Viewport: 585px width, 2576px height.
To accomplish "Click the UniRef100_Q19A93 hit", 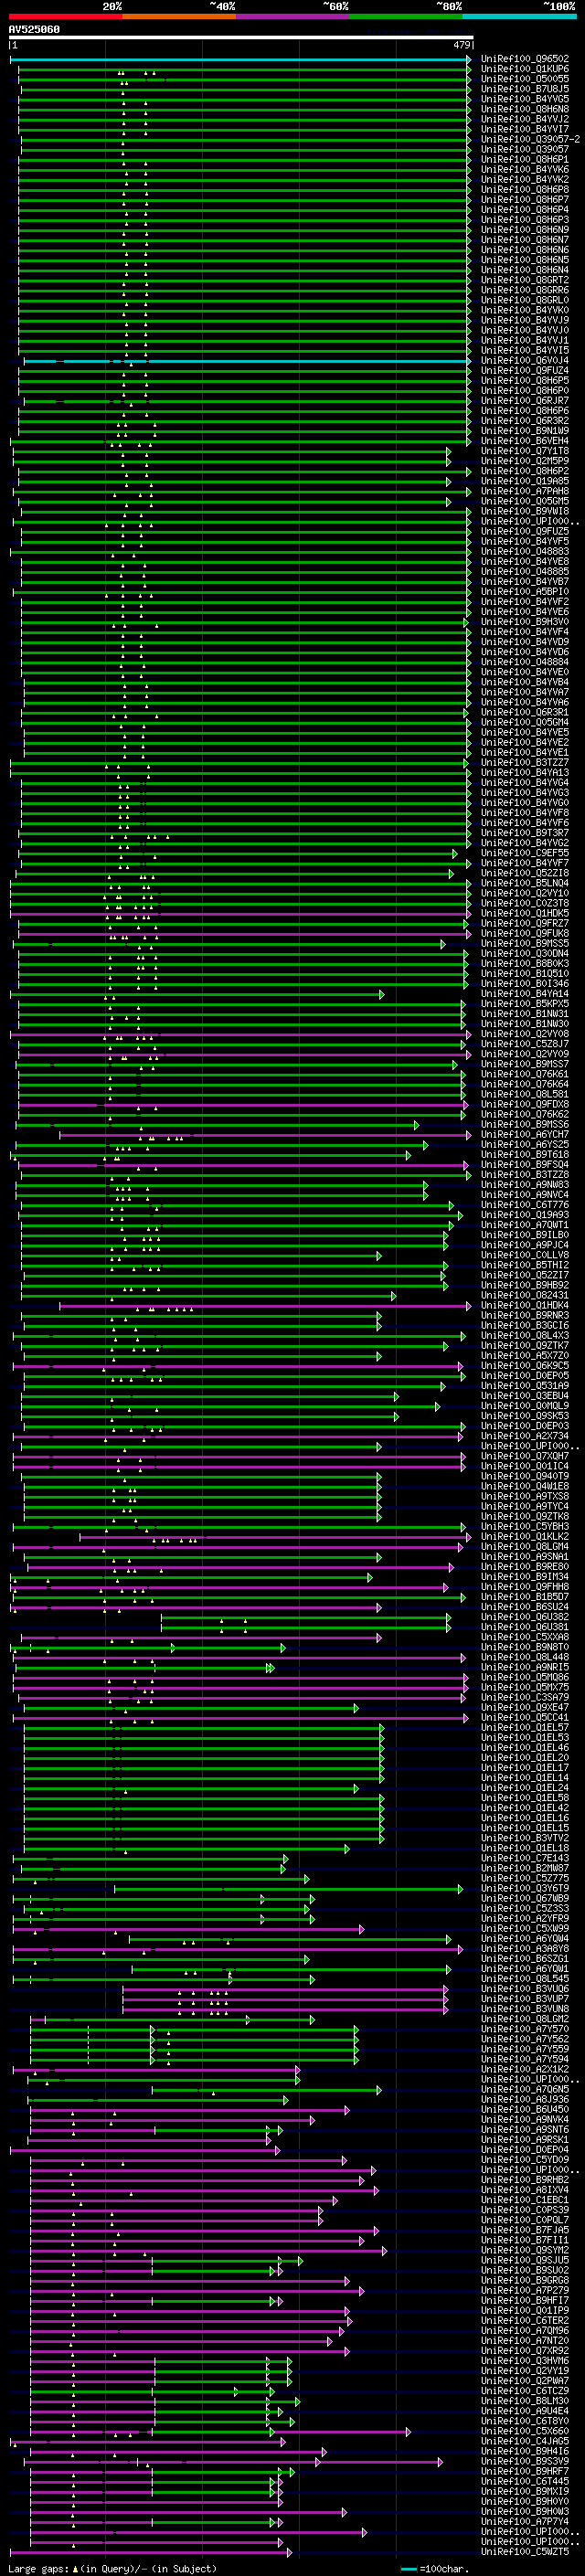I will click(525, 1215).
